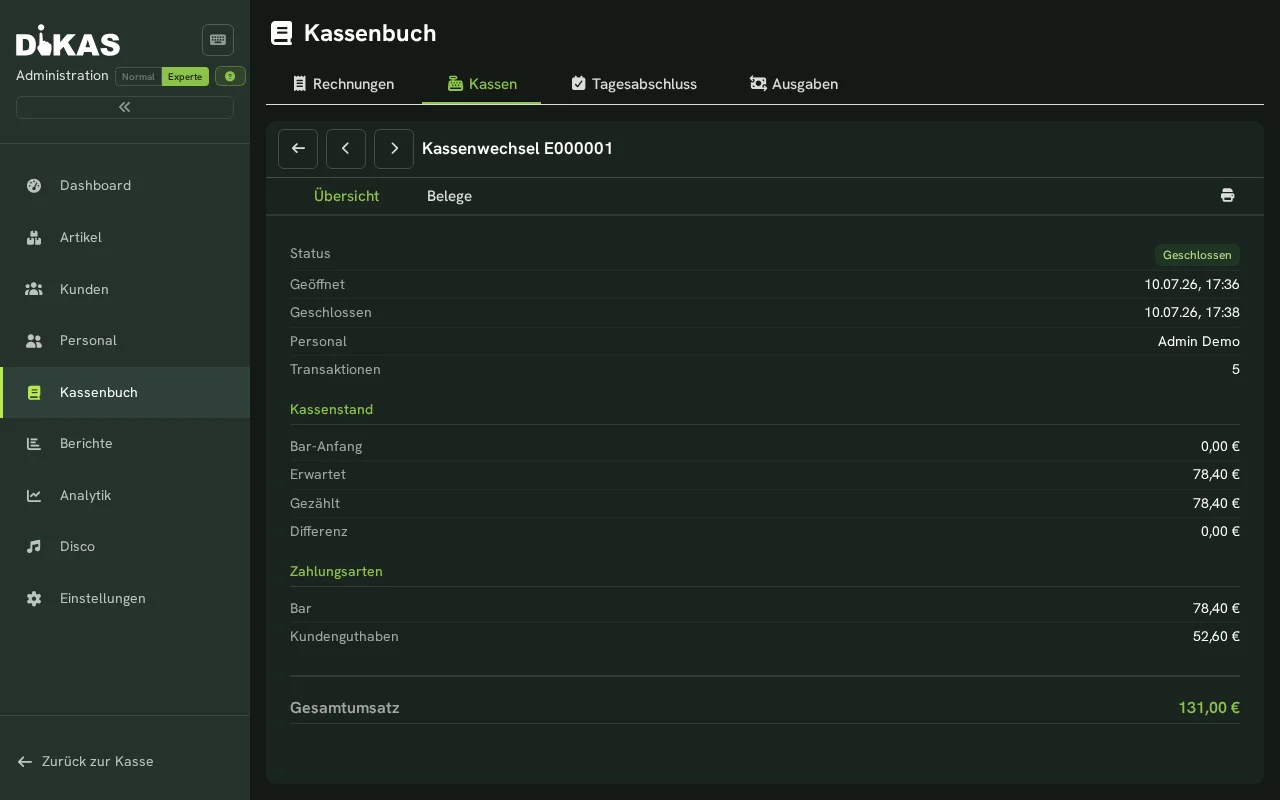
Task: Switch to the Rechnungen tab
Action: tap(343, 84)
